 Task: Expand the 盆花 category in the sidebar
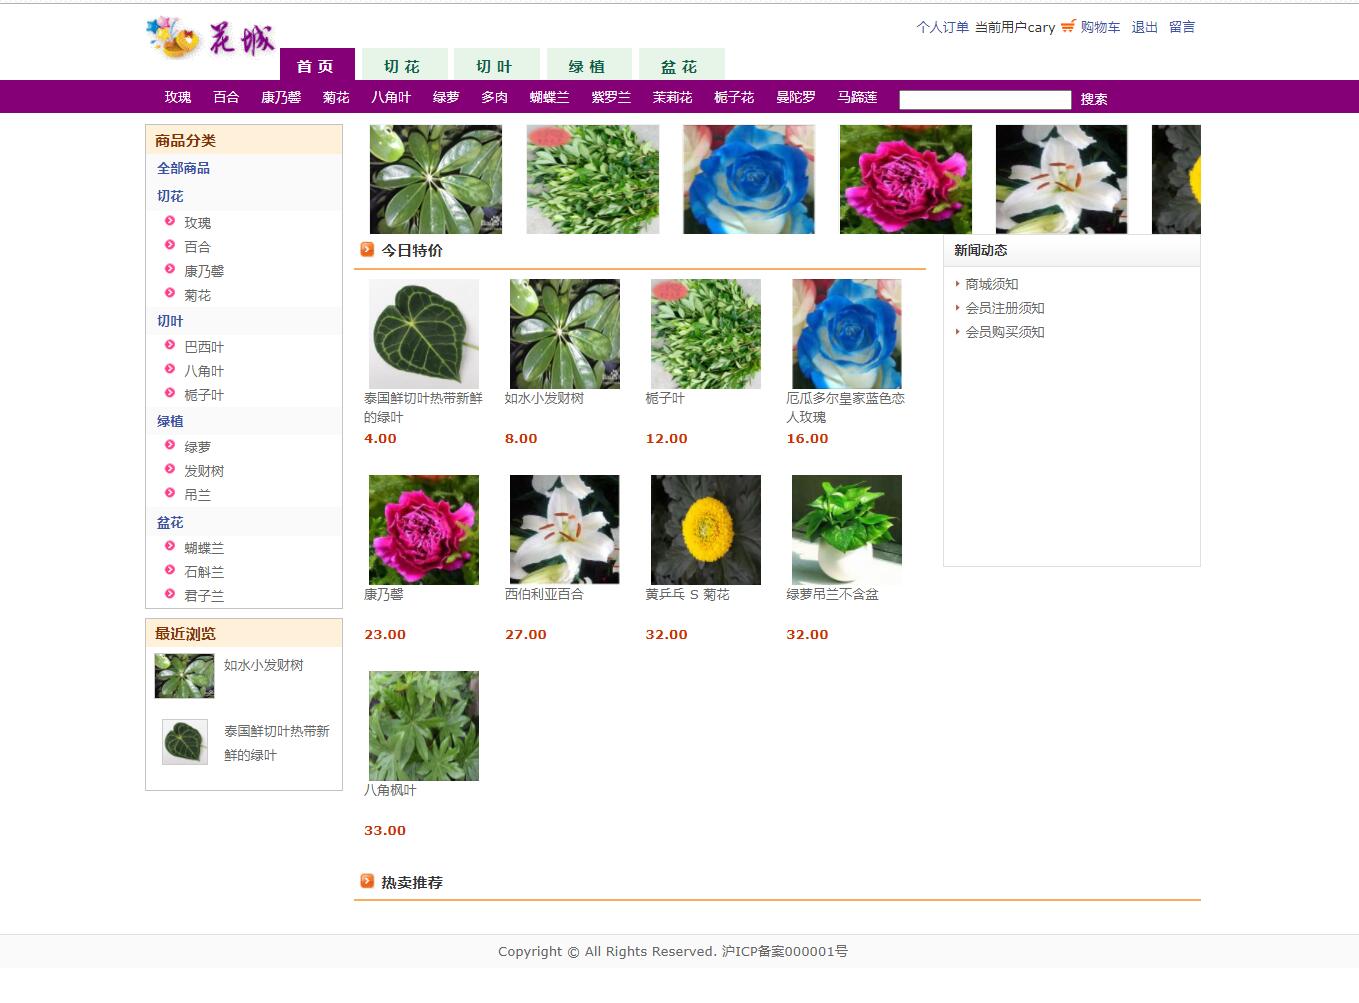(x=170, y=521)
